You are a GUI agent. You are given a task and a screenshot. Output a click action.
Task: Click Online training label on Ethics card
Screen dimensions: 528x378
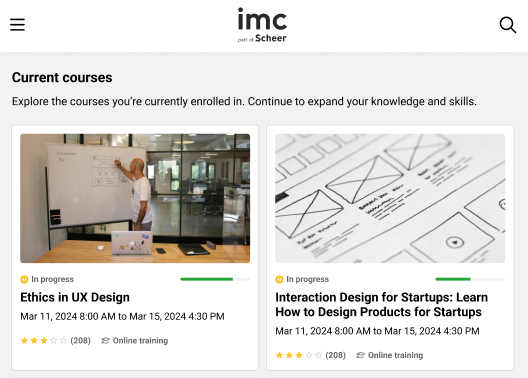pos(140,341)
